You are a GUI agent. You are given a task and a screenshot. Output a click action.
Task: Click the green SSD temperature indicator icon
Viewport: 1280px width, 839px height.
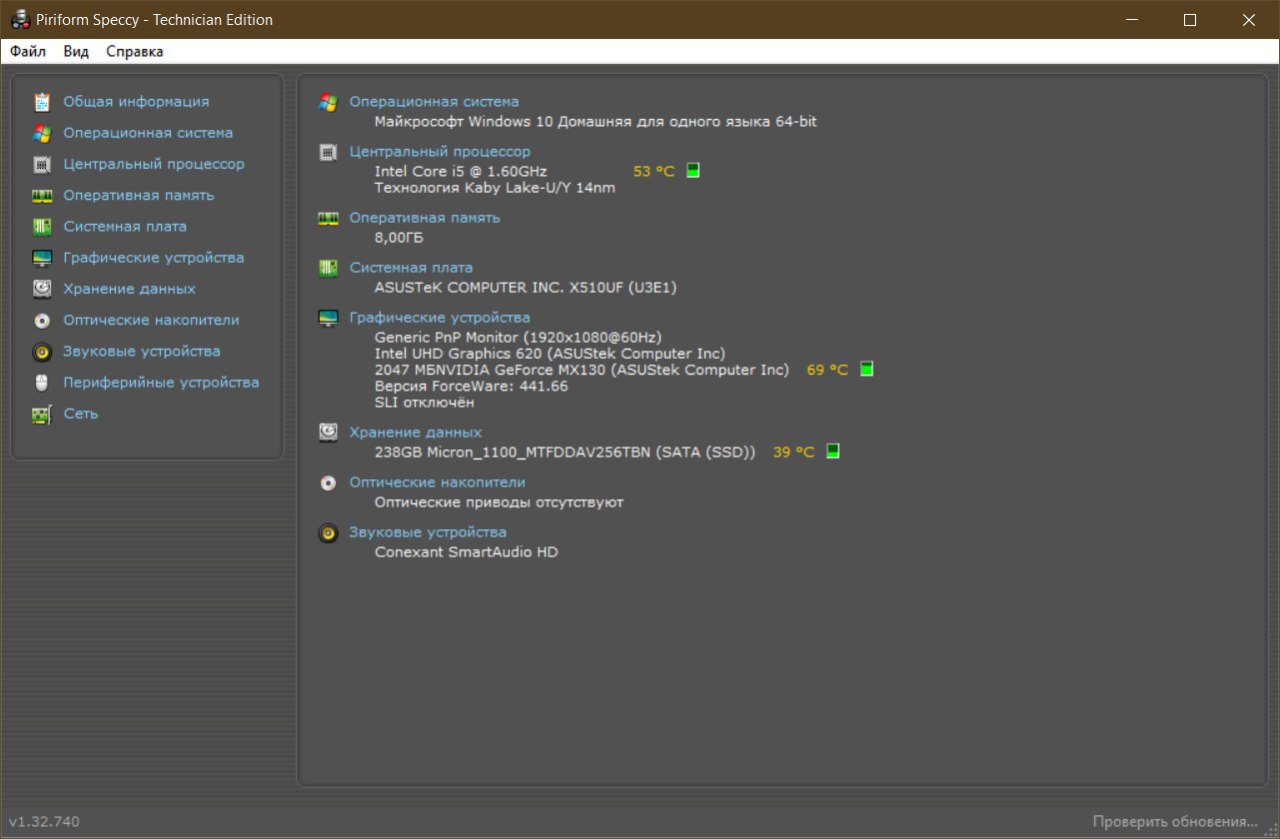coord(832,451)
